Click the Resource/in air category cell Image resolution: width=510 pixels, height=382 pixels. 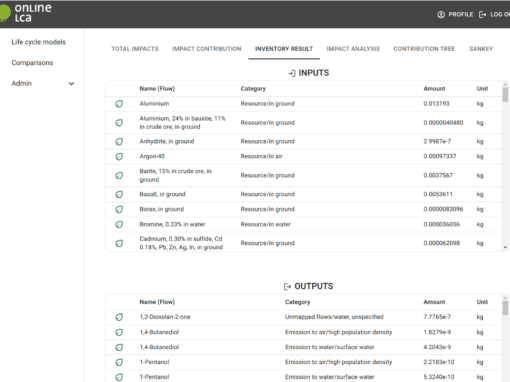click(x=261, y=156)
